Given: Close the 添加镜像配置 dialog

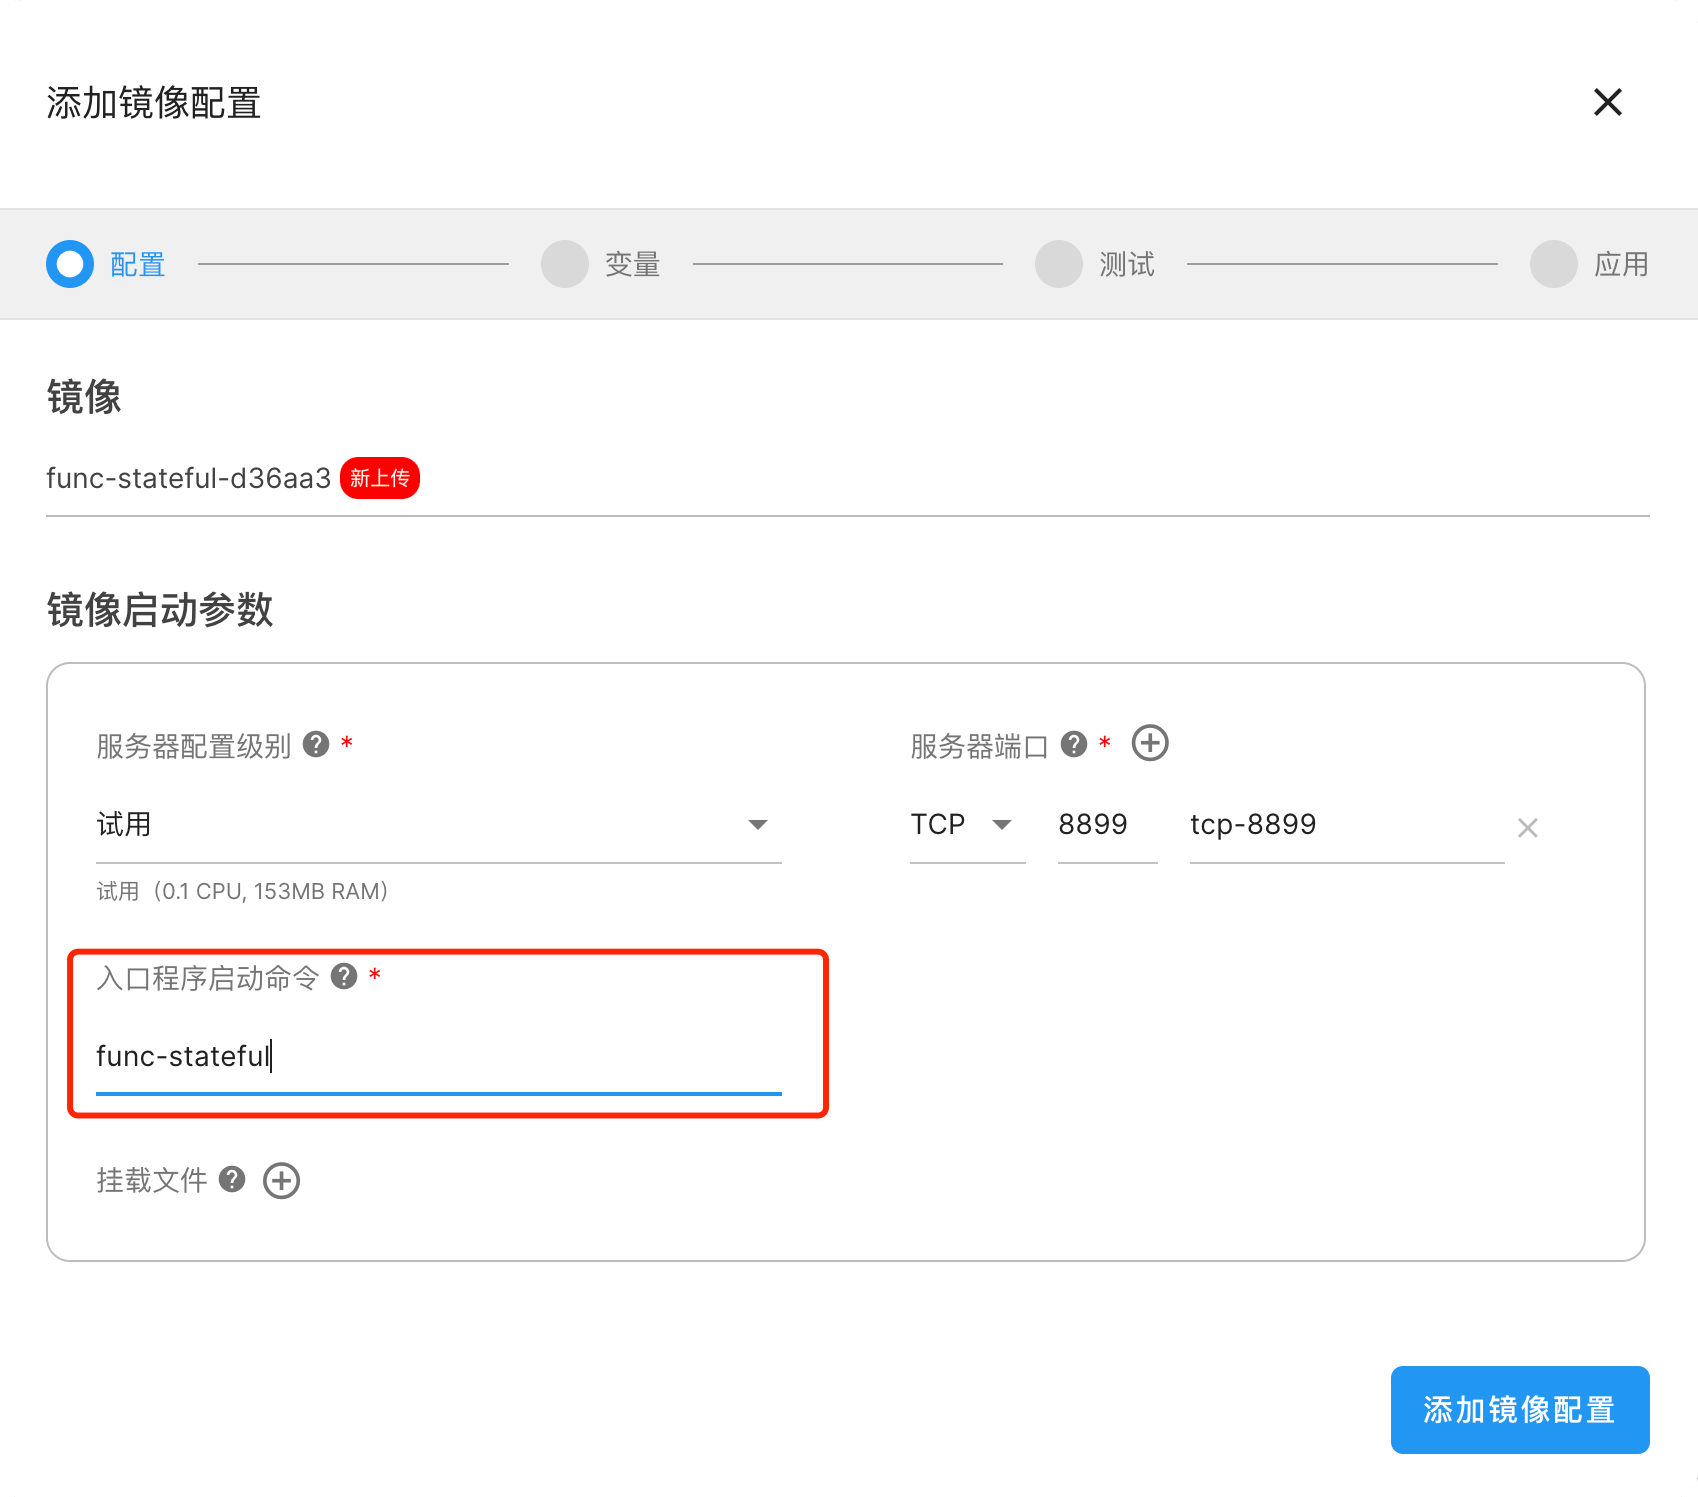Looking at the screenshot, I should (x=1607, y=102).
